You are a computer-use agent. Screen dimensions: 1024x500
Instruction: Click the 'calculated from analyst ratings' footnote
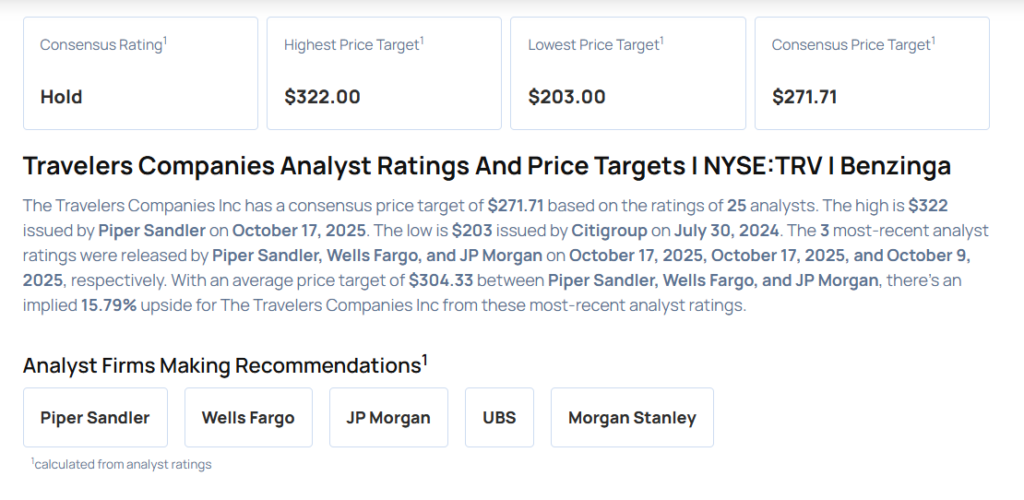tap(121, 464)
